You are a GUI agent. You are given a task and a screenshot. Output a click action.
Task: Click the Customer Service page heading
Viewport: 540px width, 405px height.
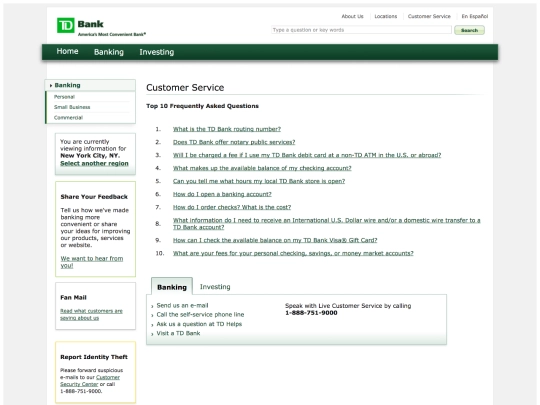click(x=185, y=87)
